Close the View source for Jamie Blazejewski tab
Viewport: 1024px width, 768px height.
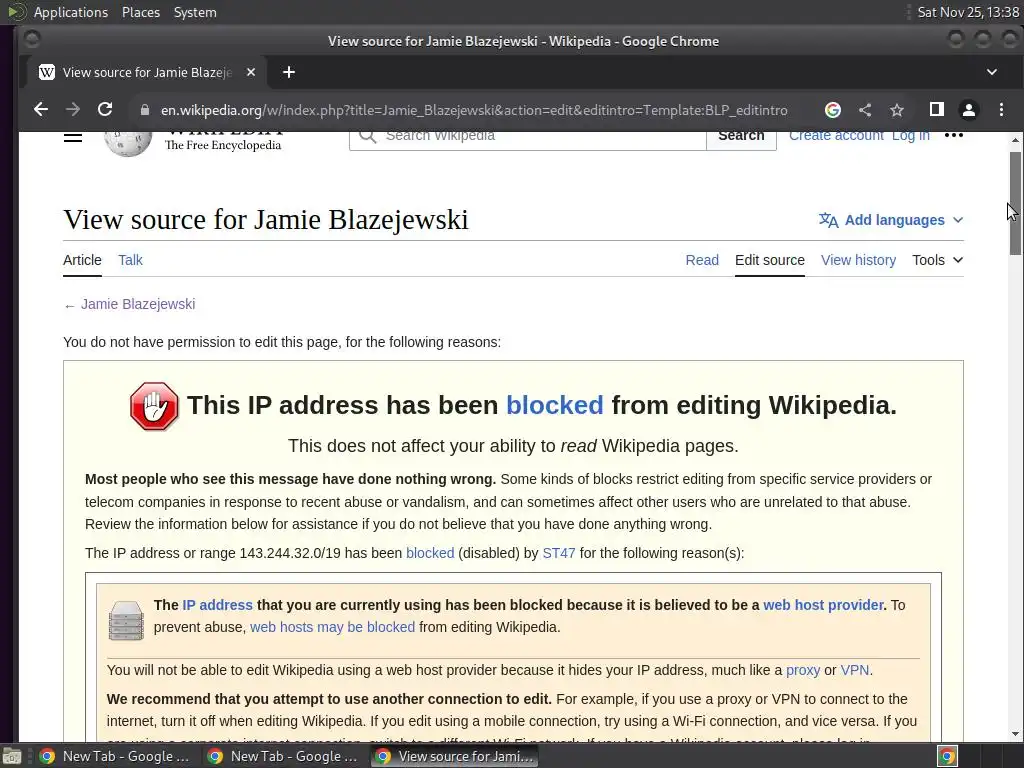click(251, 72)
